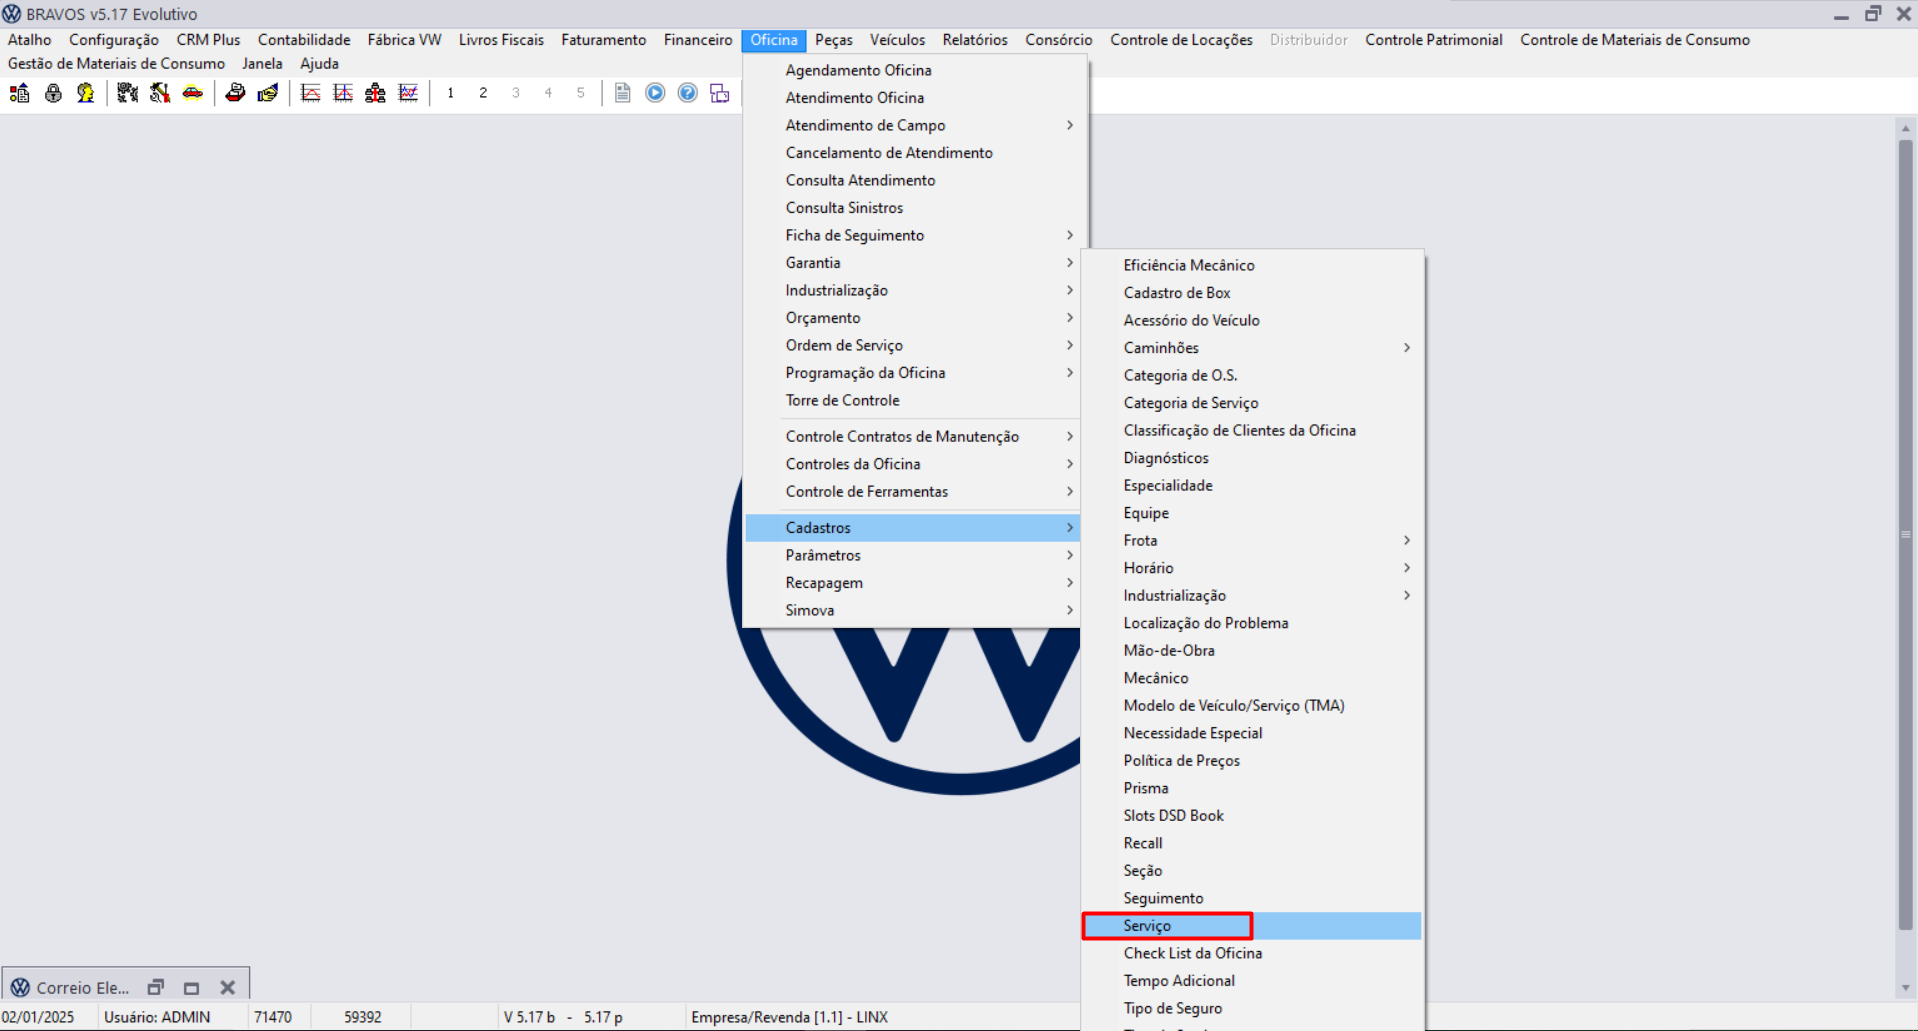Expand the Ficha de Seguimento submenu arrow

(x=1070, y=235)
